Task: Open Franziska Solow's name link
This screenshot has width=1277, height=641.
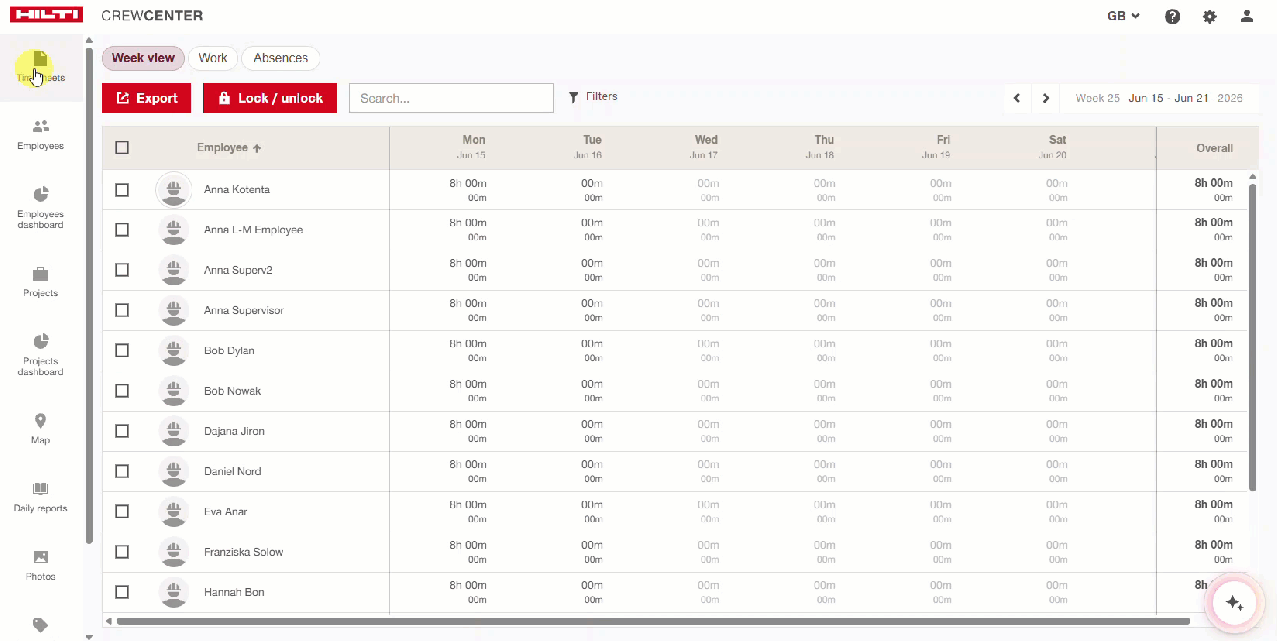Action: click(244, 552)
